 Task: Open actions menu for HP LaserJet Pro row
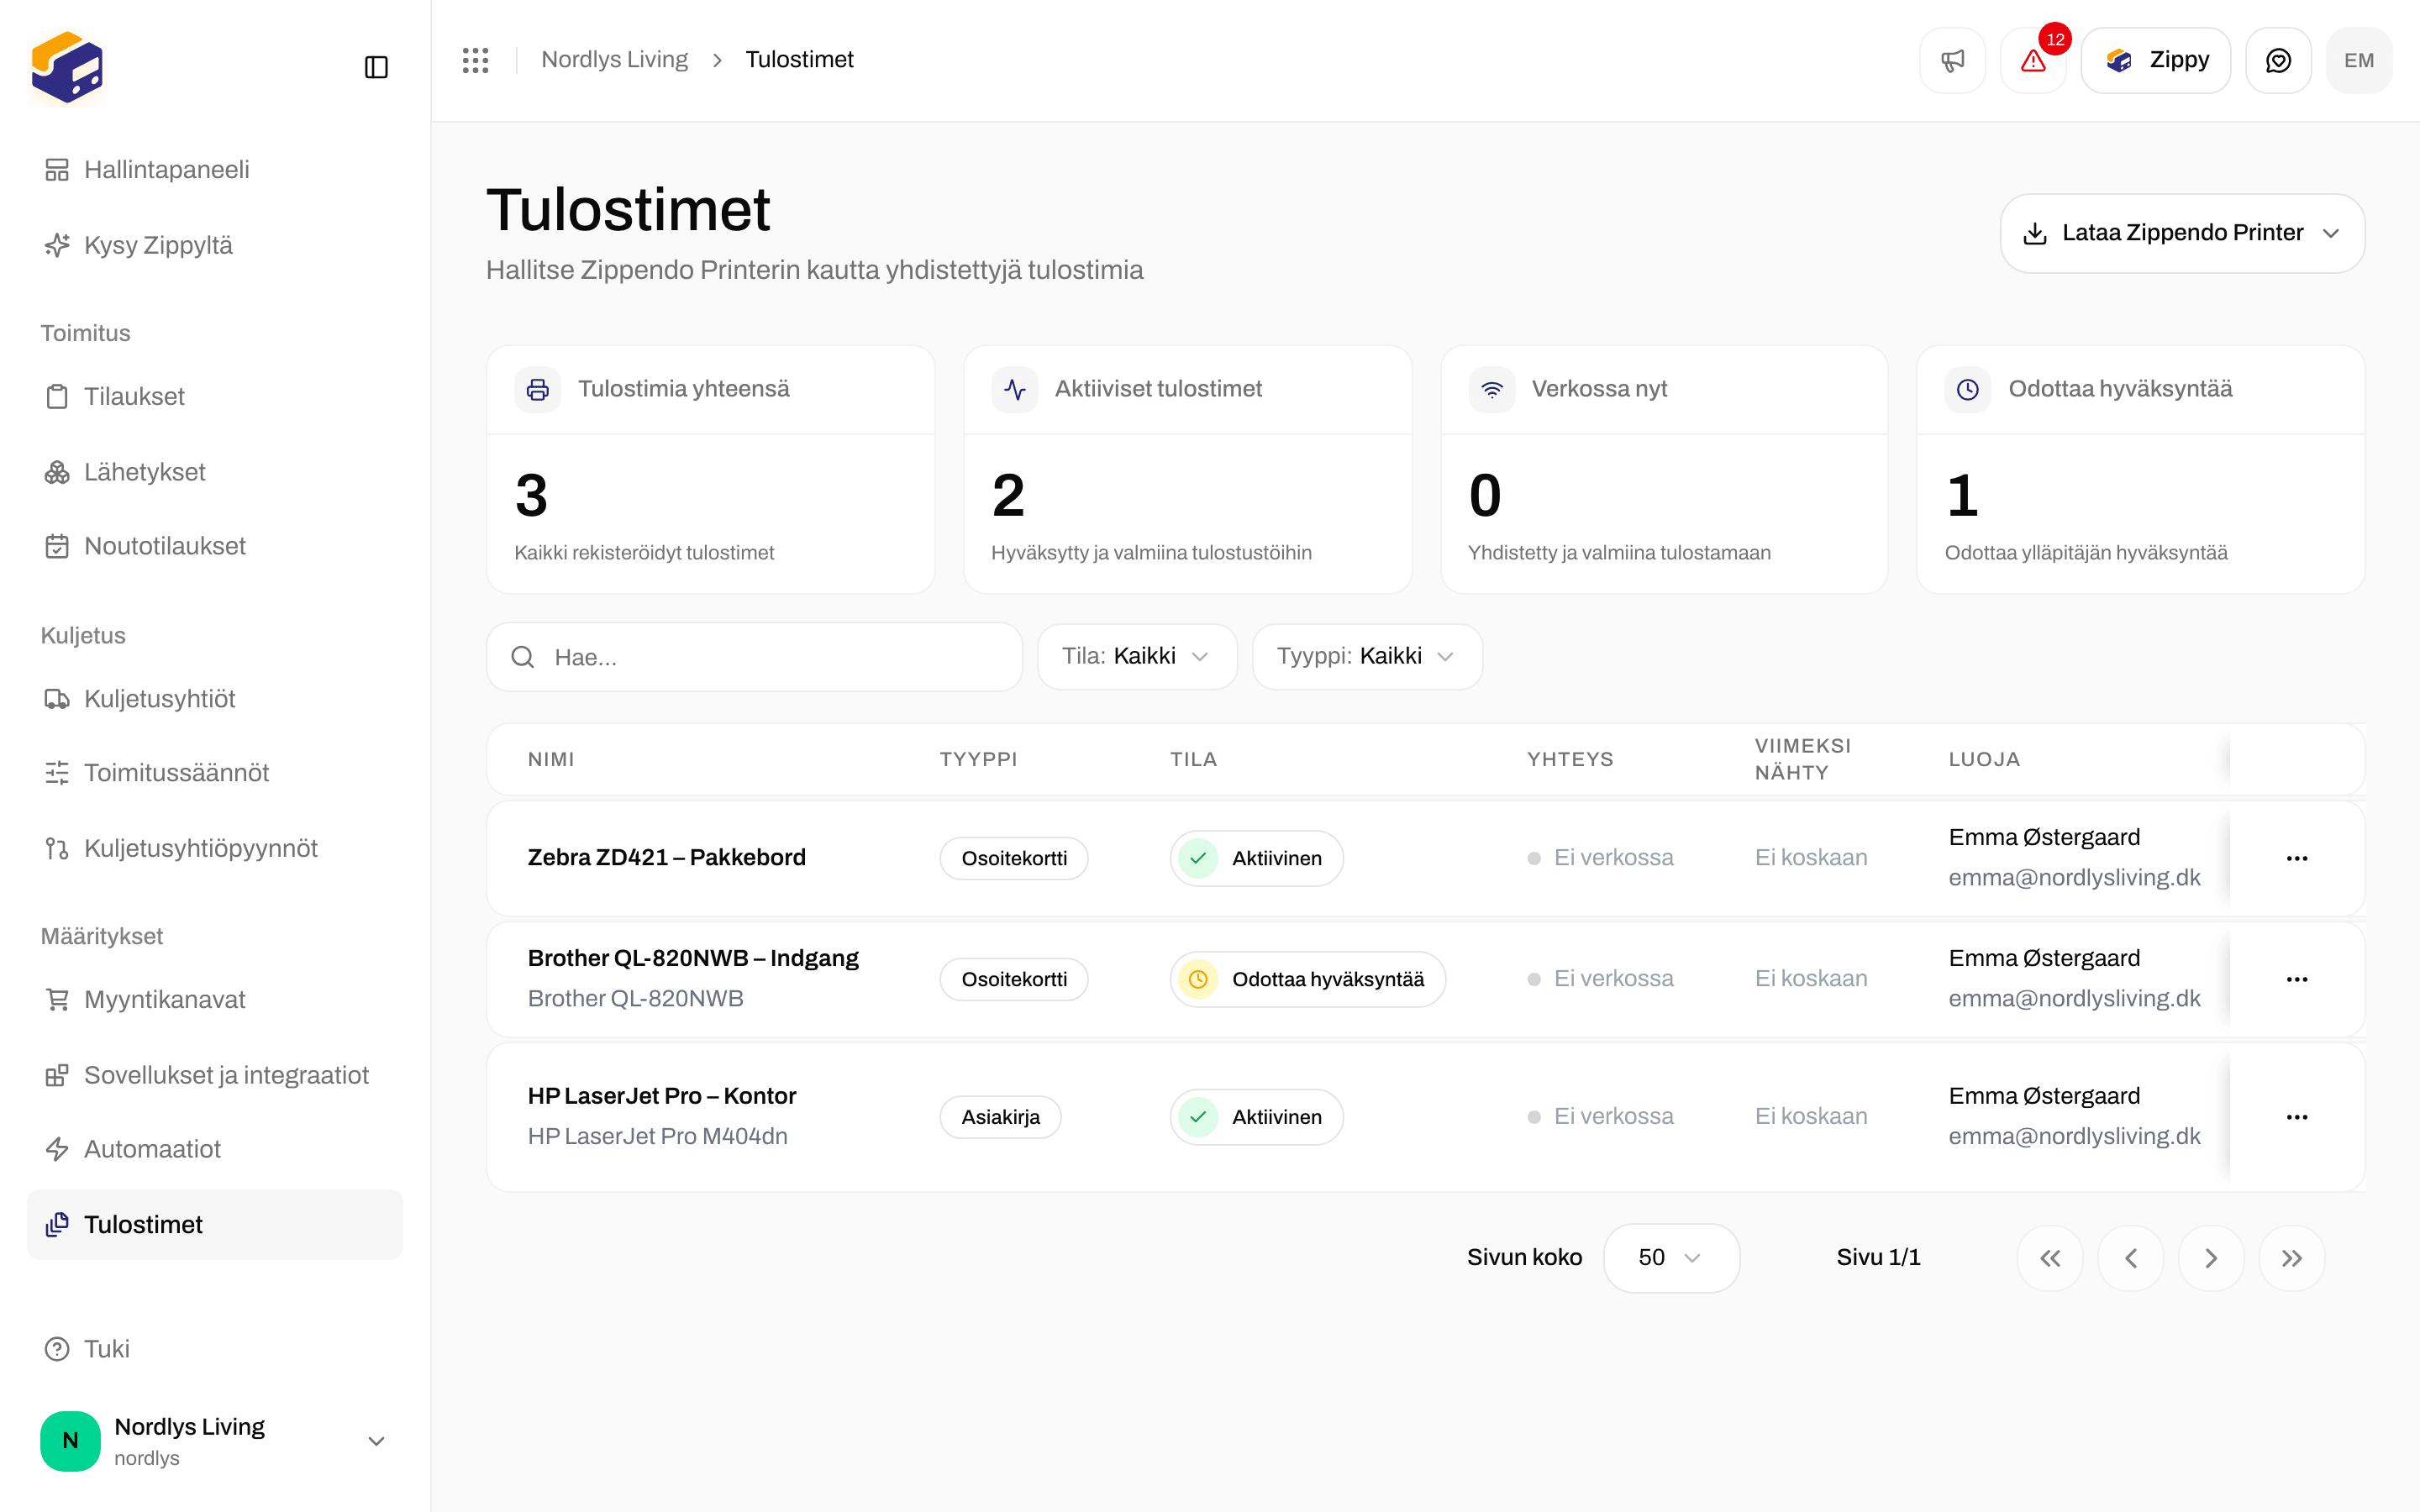[2297, 1117]
